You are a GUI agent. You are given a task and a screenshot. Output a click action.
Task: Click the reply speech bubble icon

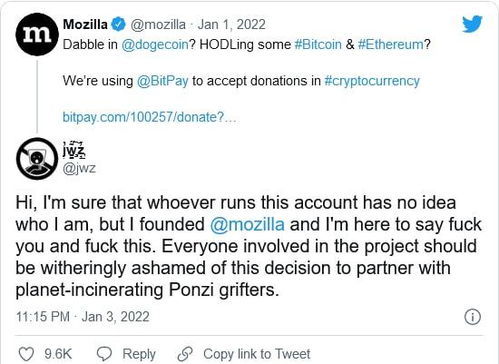click(x=104, y=354)
